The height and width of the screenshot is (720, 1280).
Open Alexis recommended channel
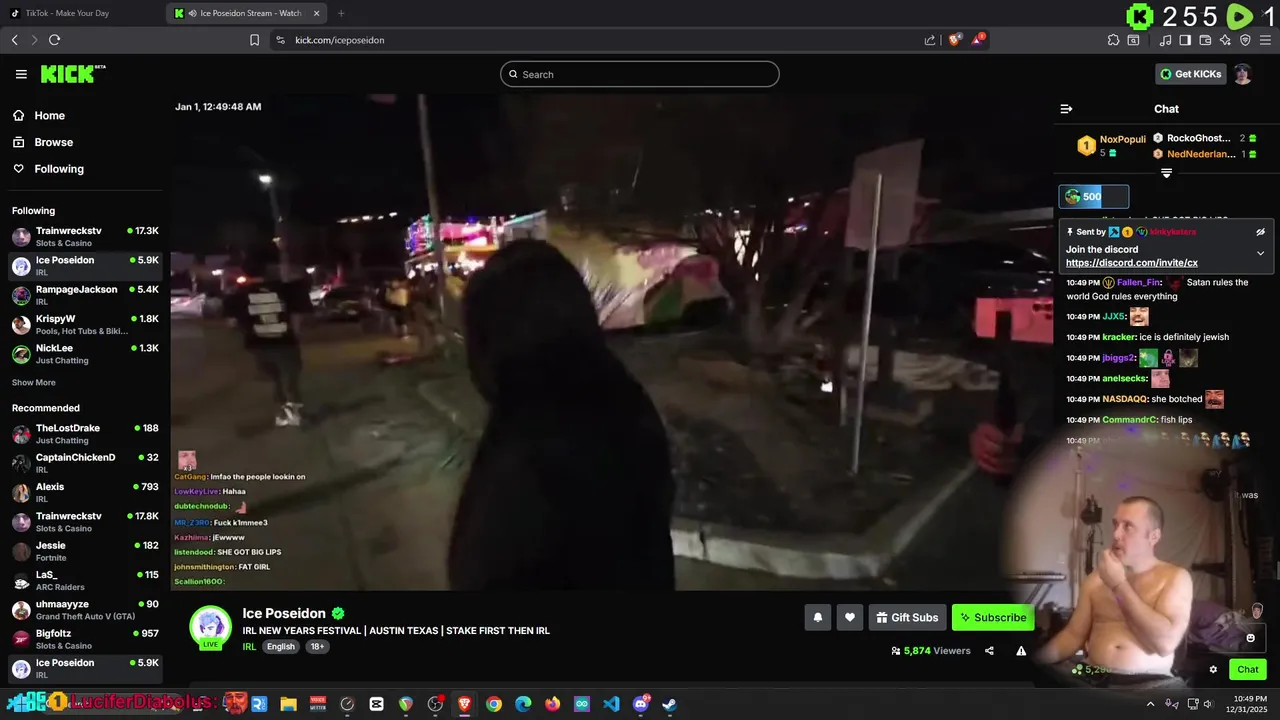click(x=85, y=492)
